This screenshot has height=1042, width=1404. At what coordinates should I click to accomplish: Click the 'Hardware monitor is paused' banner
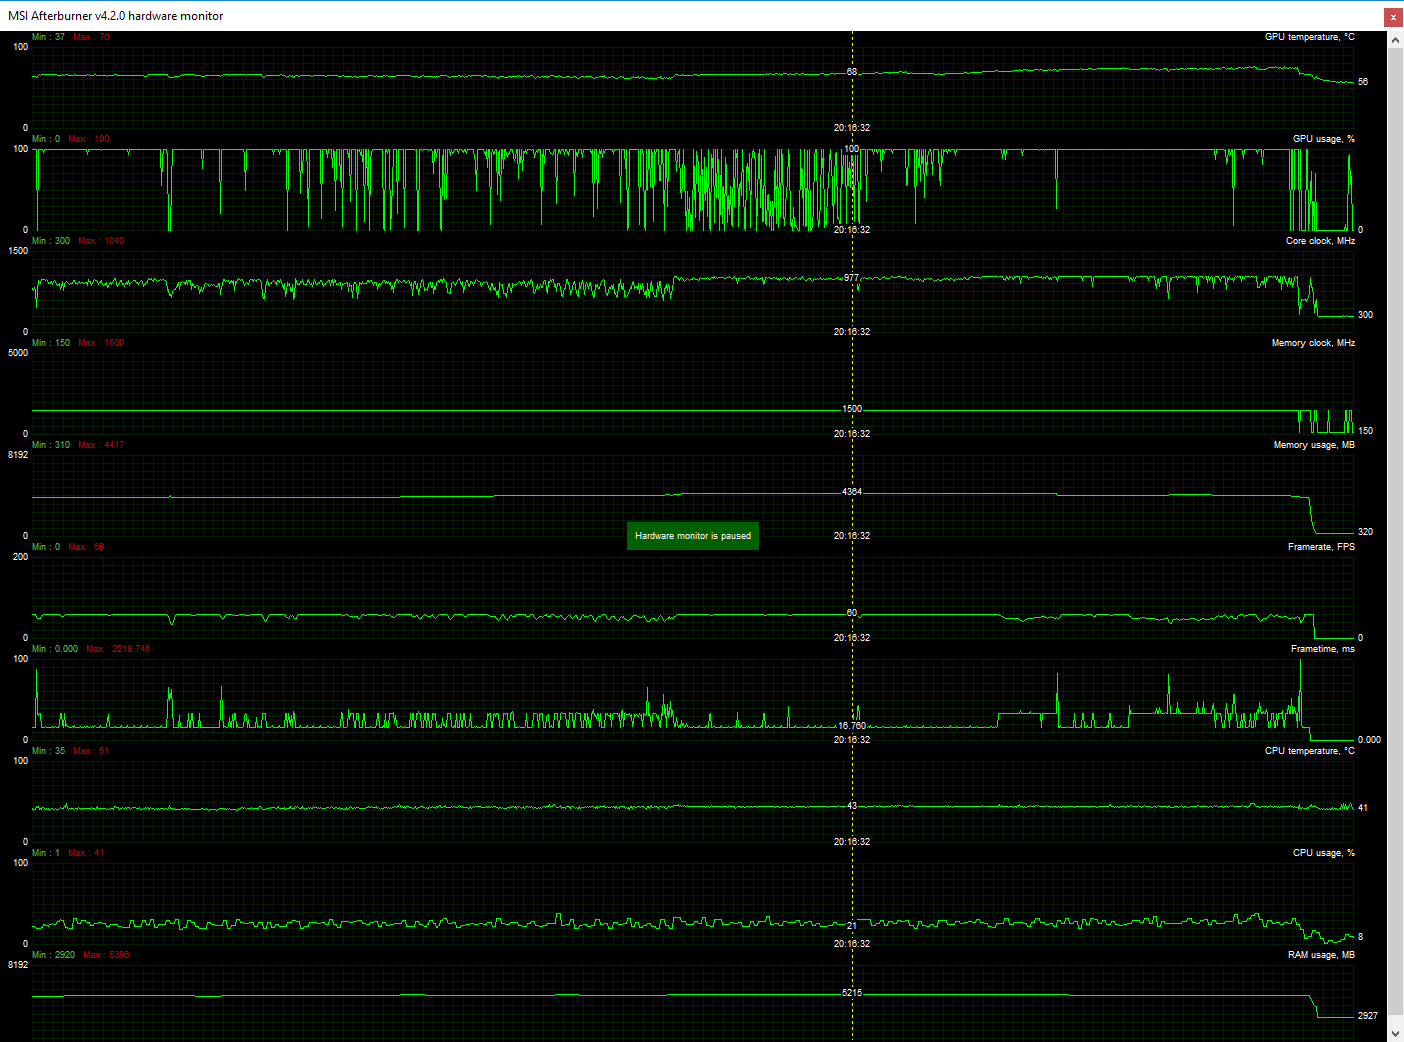693,536
